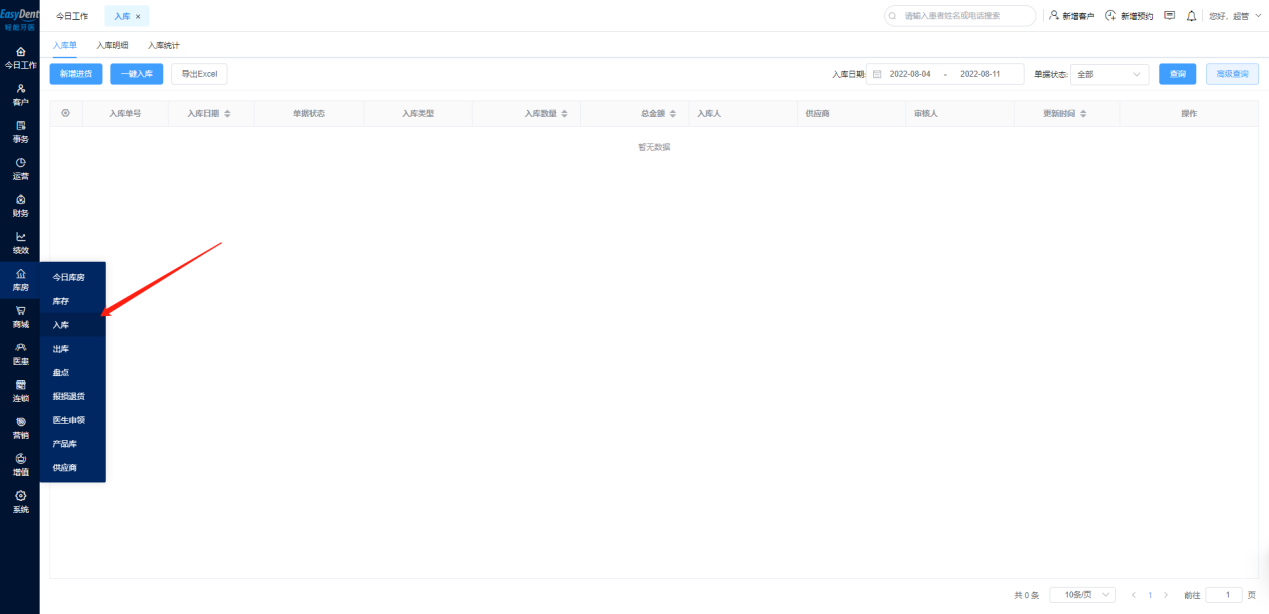Click 新增客户 add customer icon
This screenshot has width=1269, height=614.
1054,16
